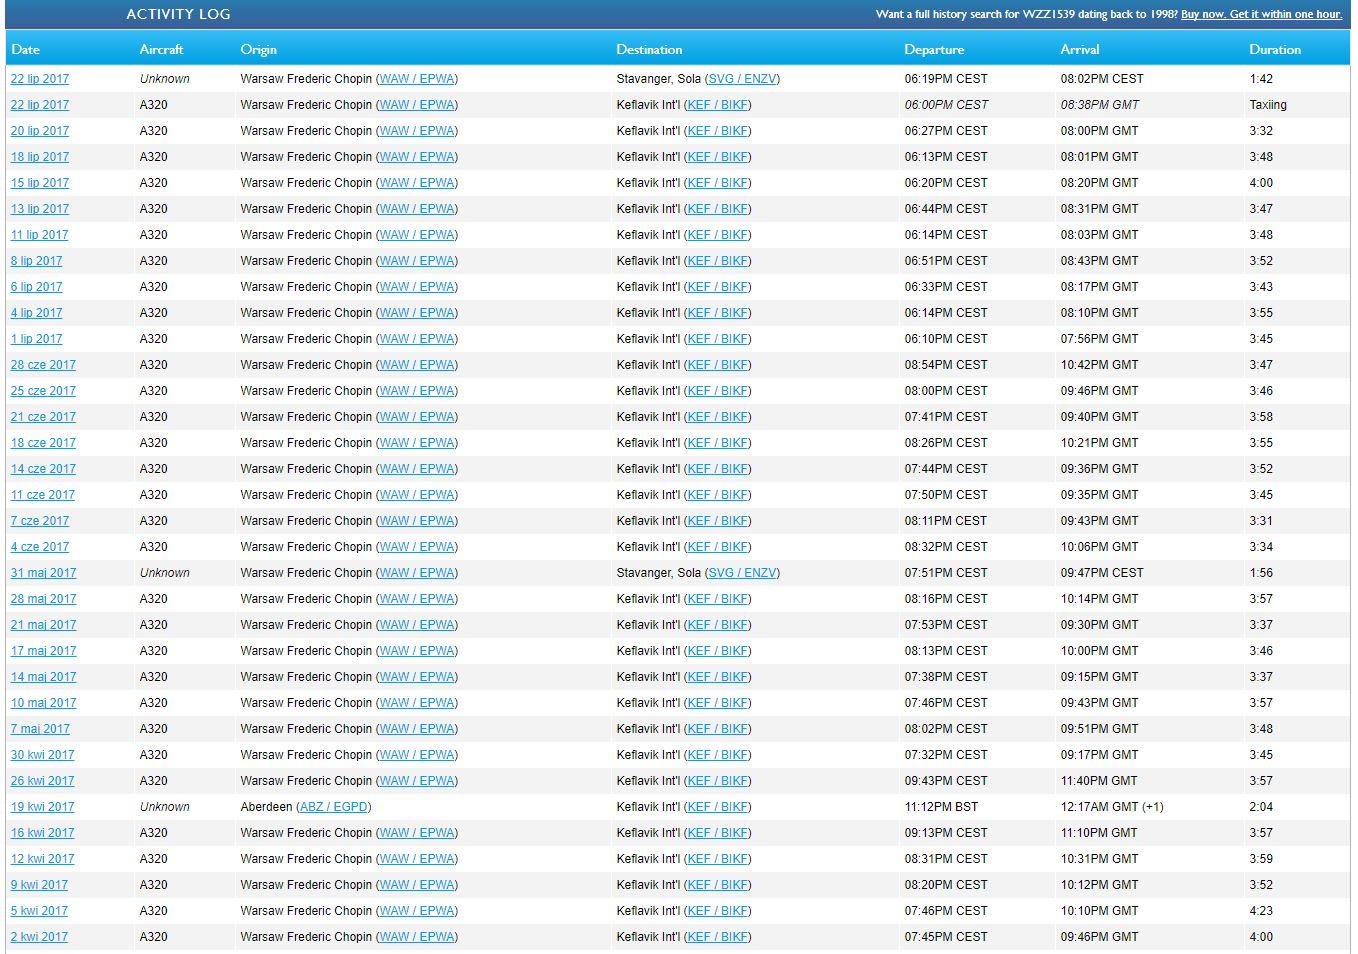Image resolution: width=1358 pixels, height=954 pixels.
Task: Open the 7 maj 2017 flight date link
Action: pos(40,729)
